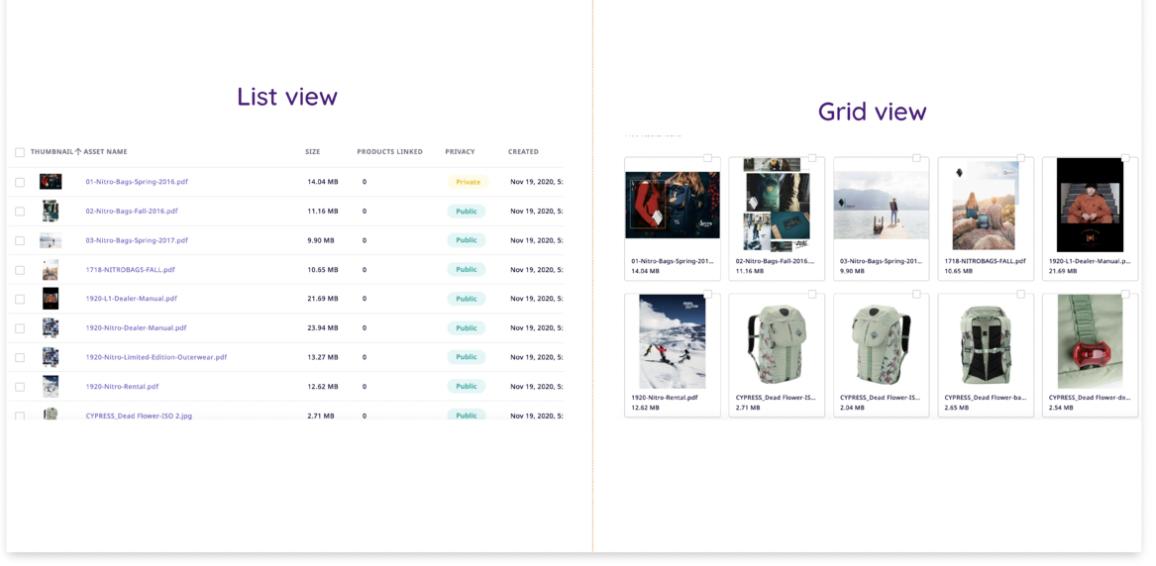Select the grid card checkbox of 14.04 MB asset

(708, 158)
